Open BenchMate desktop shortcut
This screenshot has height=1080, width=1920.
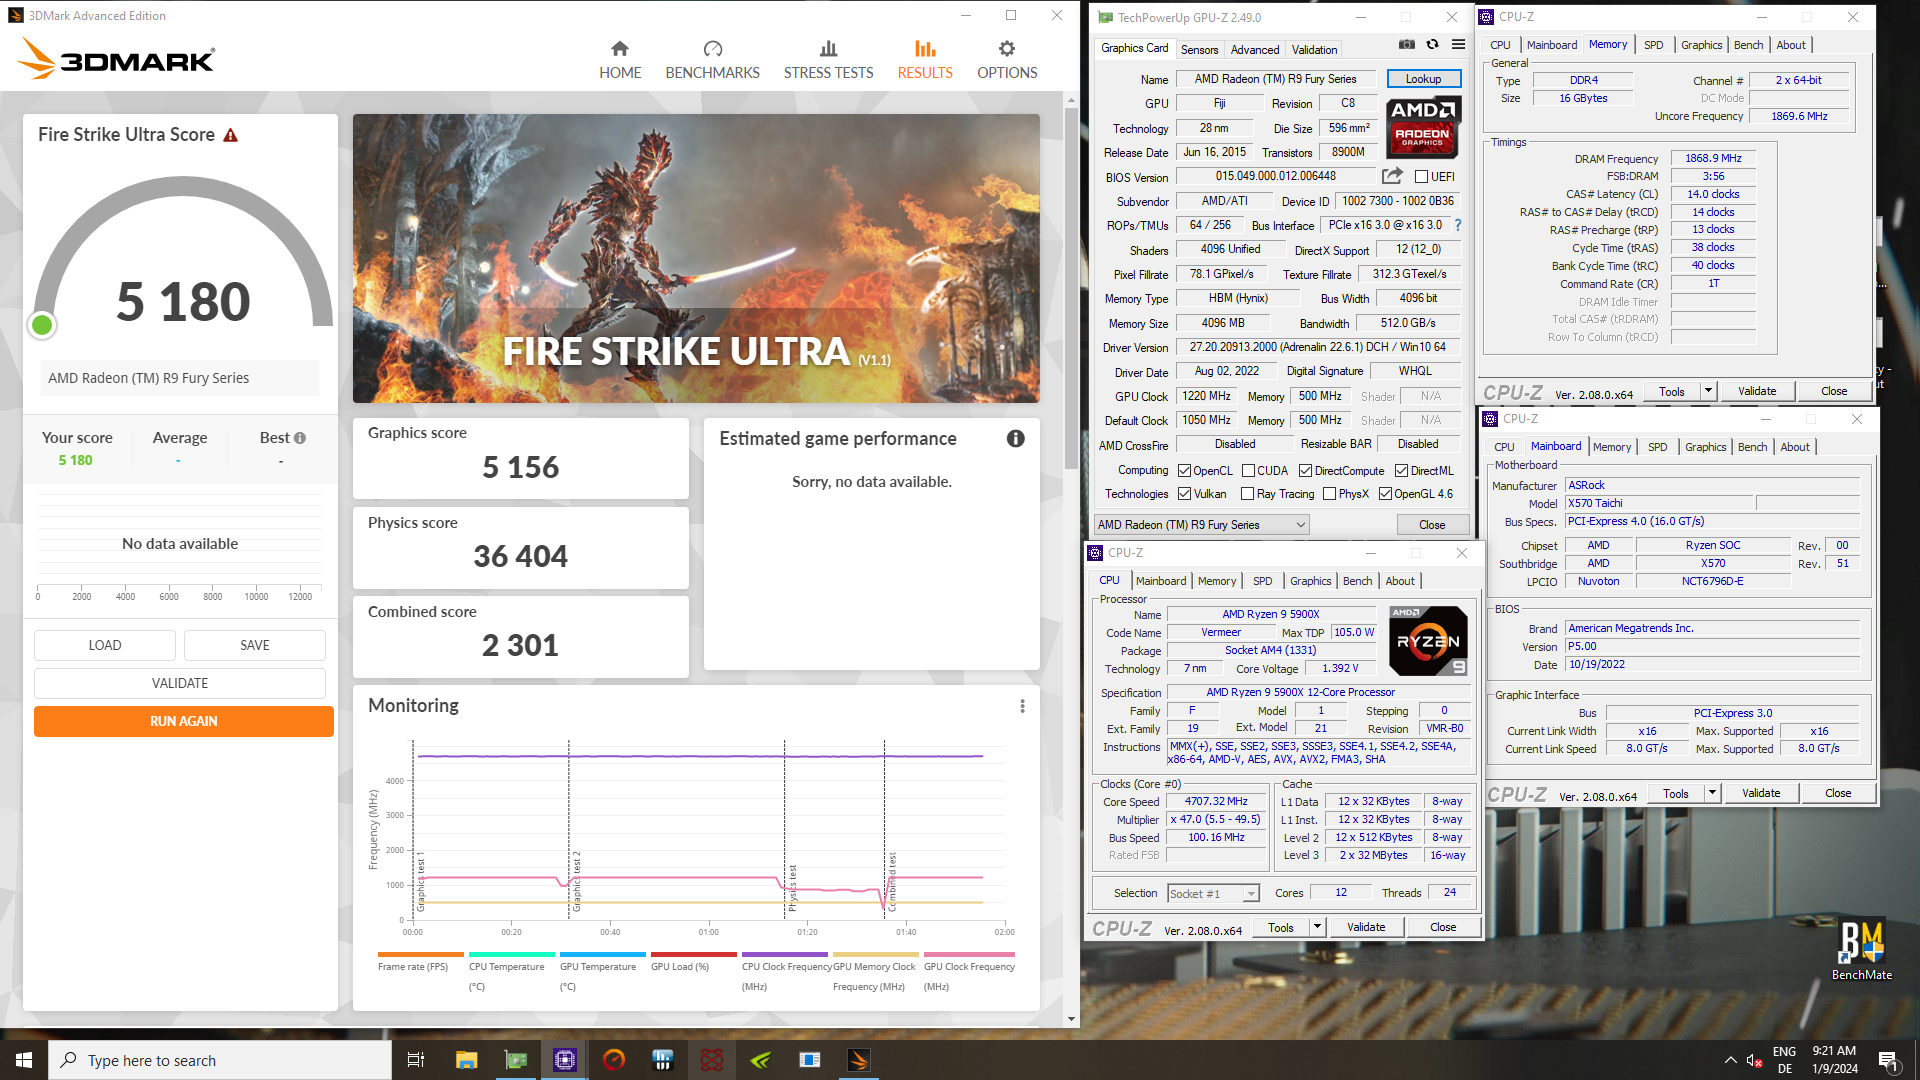1861,950
